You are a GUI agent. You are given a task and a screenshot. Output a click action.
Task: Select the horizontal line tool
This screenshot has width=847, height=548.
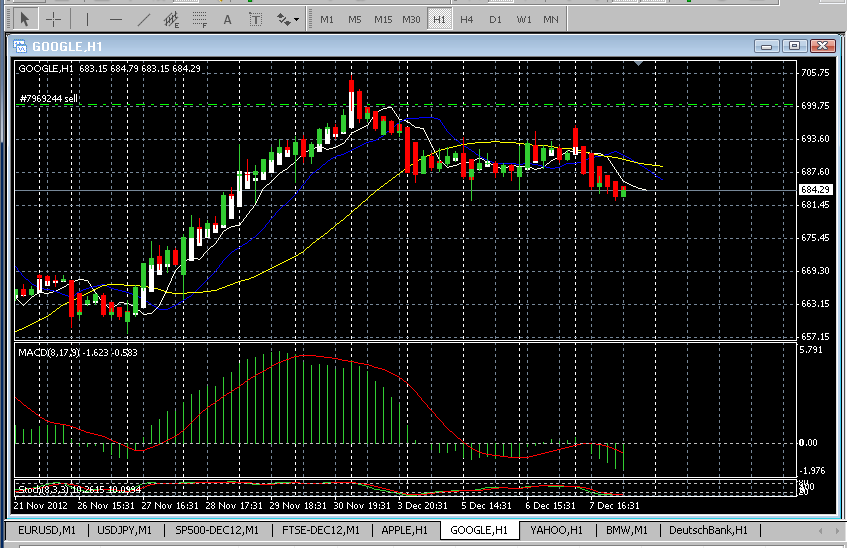coord(116,19)
